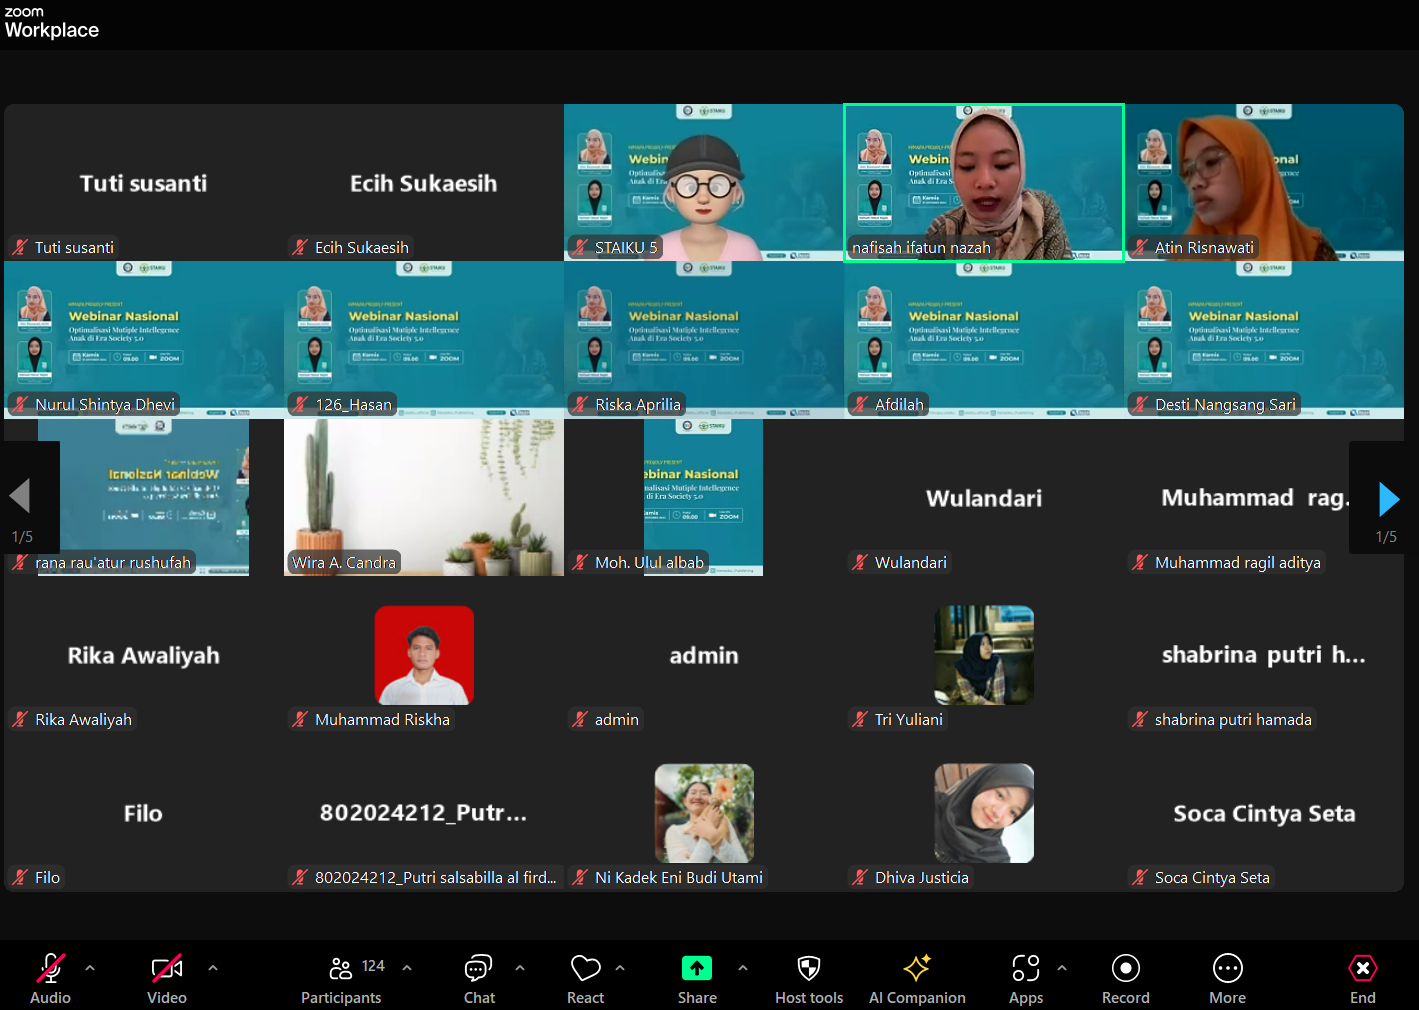Select nafisah ifatun nazah's video tile
This screenshot has height=1010, width=1419.
click(984, 182)
